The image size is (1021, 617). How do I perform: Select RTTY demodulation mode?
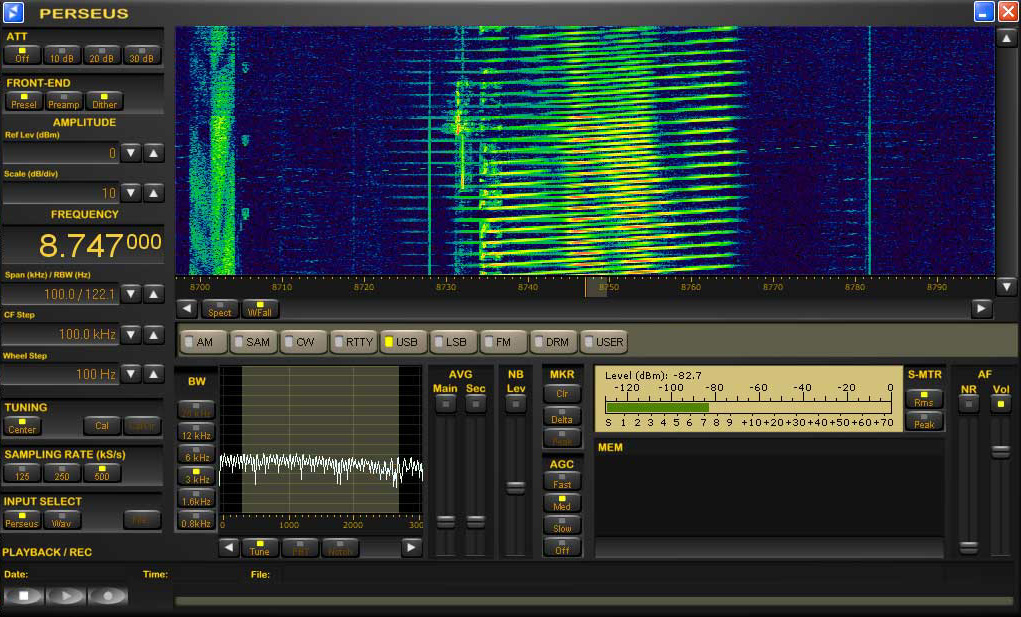point(354,342)
